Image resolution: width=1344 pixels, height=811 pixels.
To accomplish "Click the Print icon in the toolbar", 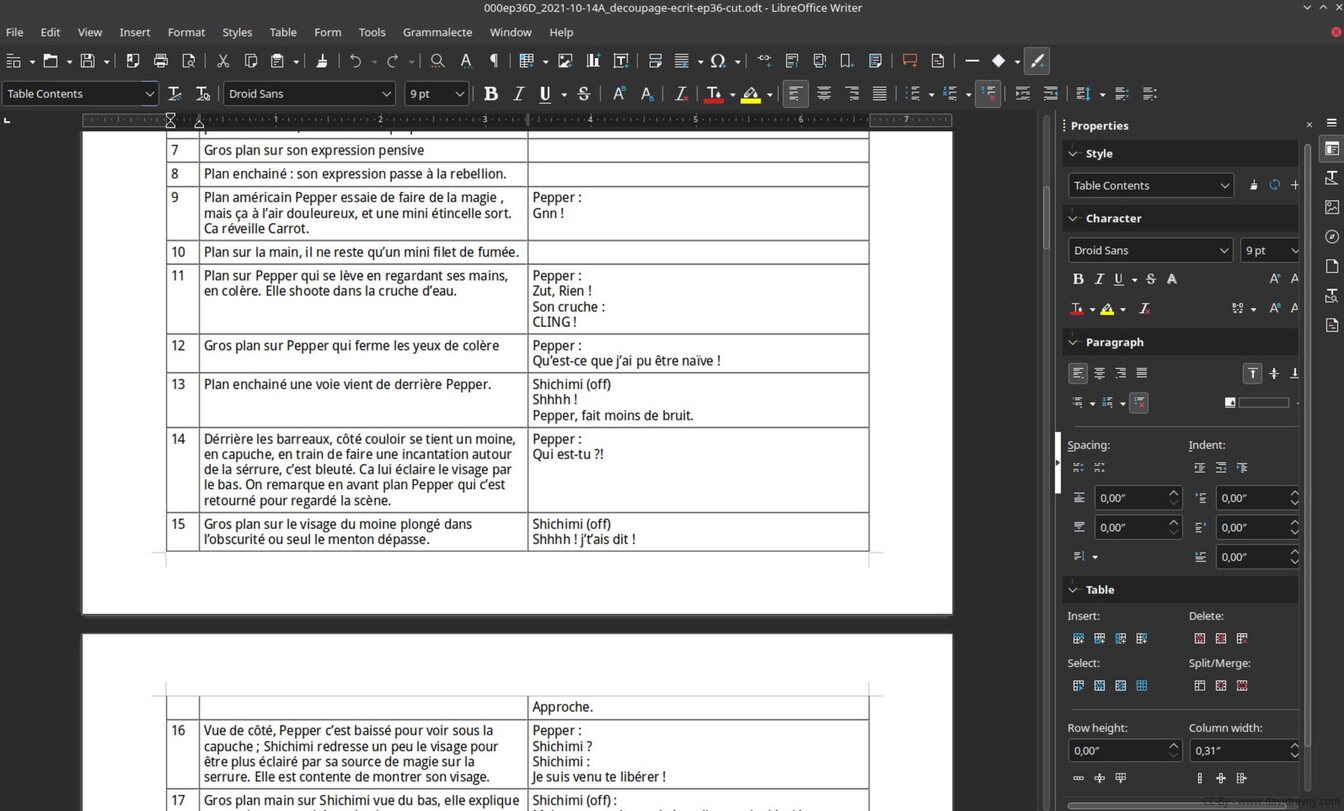I will 160,61.
